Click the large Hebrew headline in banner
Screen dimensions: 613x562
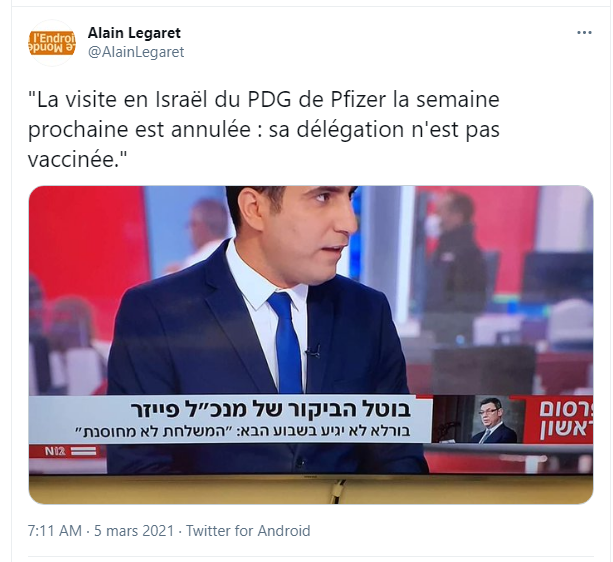pos(271,410)
